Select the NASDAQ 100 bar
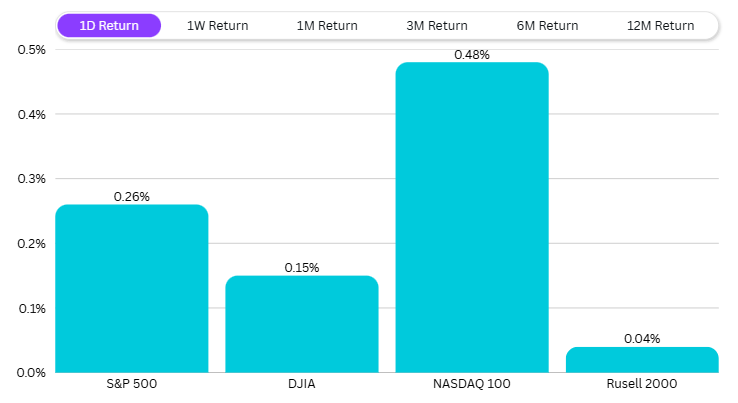 (472, 220)
